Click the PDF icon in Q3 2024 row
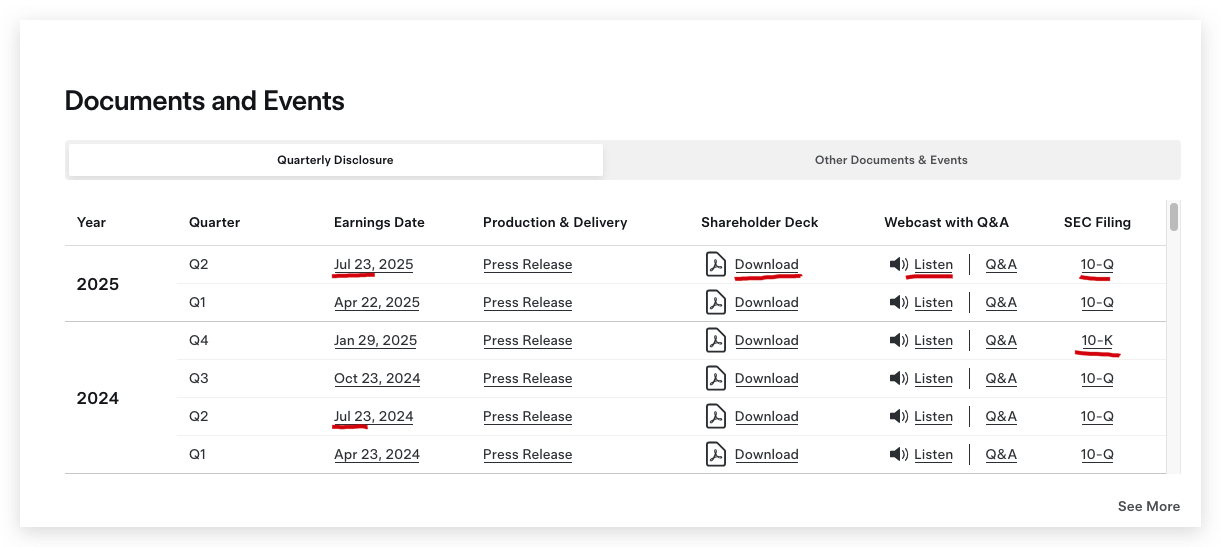The image size is (1221, 547). tap(715, 379)
